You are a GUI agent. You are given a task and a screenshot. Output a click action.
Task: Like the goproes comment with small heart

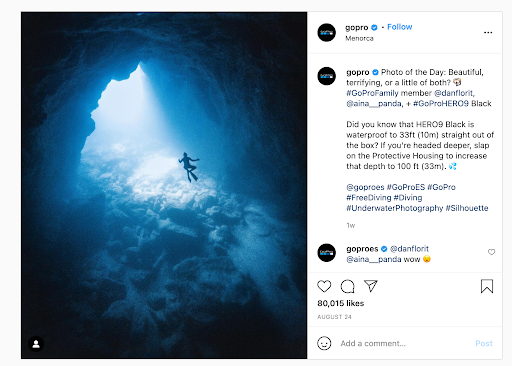(491, 252)
